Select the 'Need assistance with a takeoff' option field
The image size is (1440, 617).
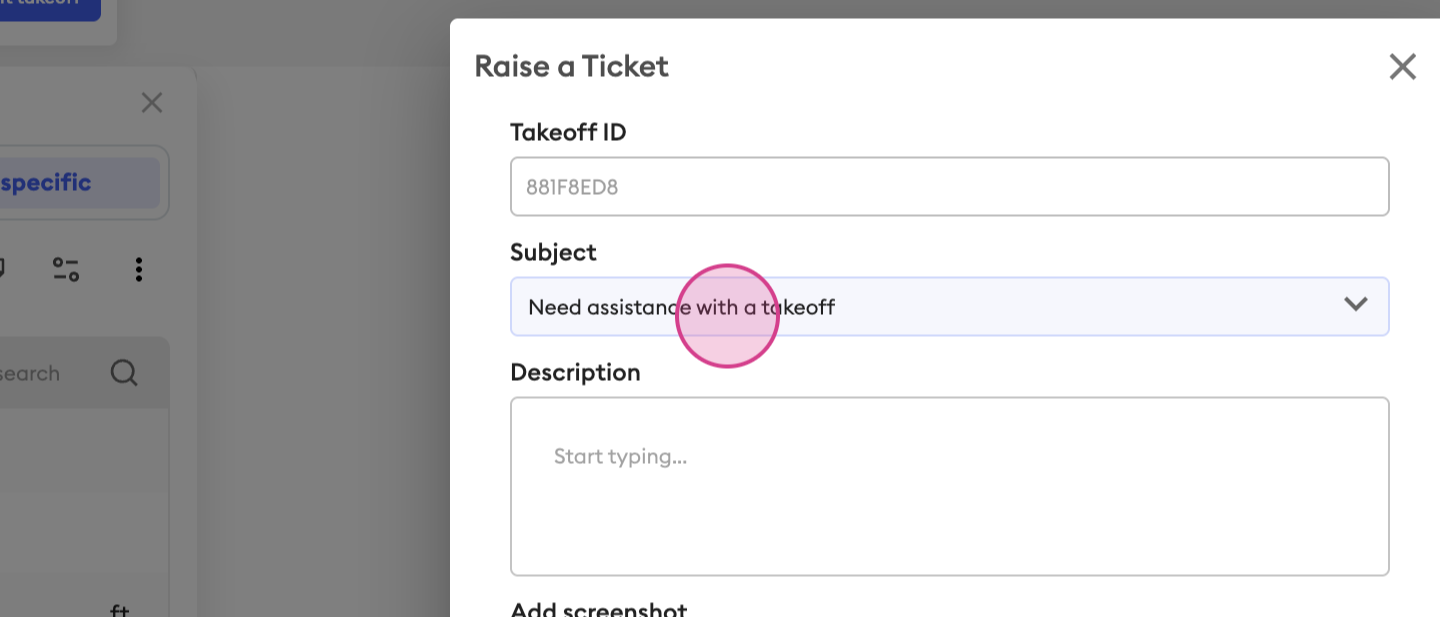click(x=949, y=306)
